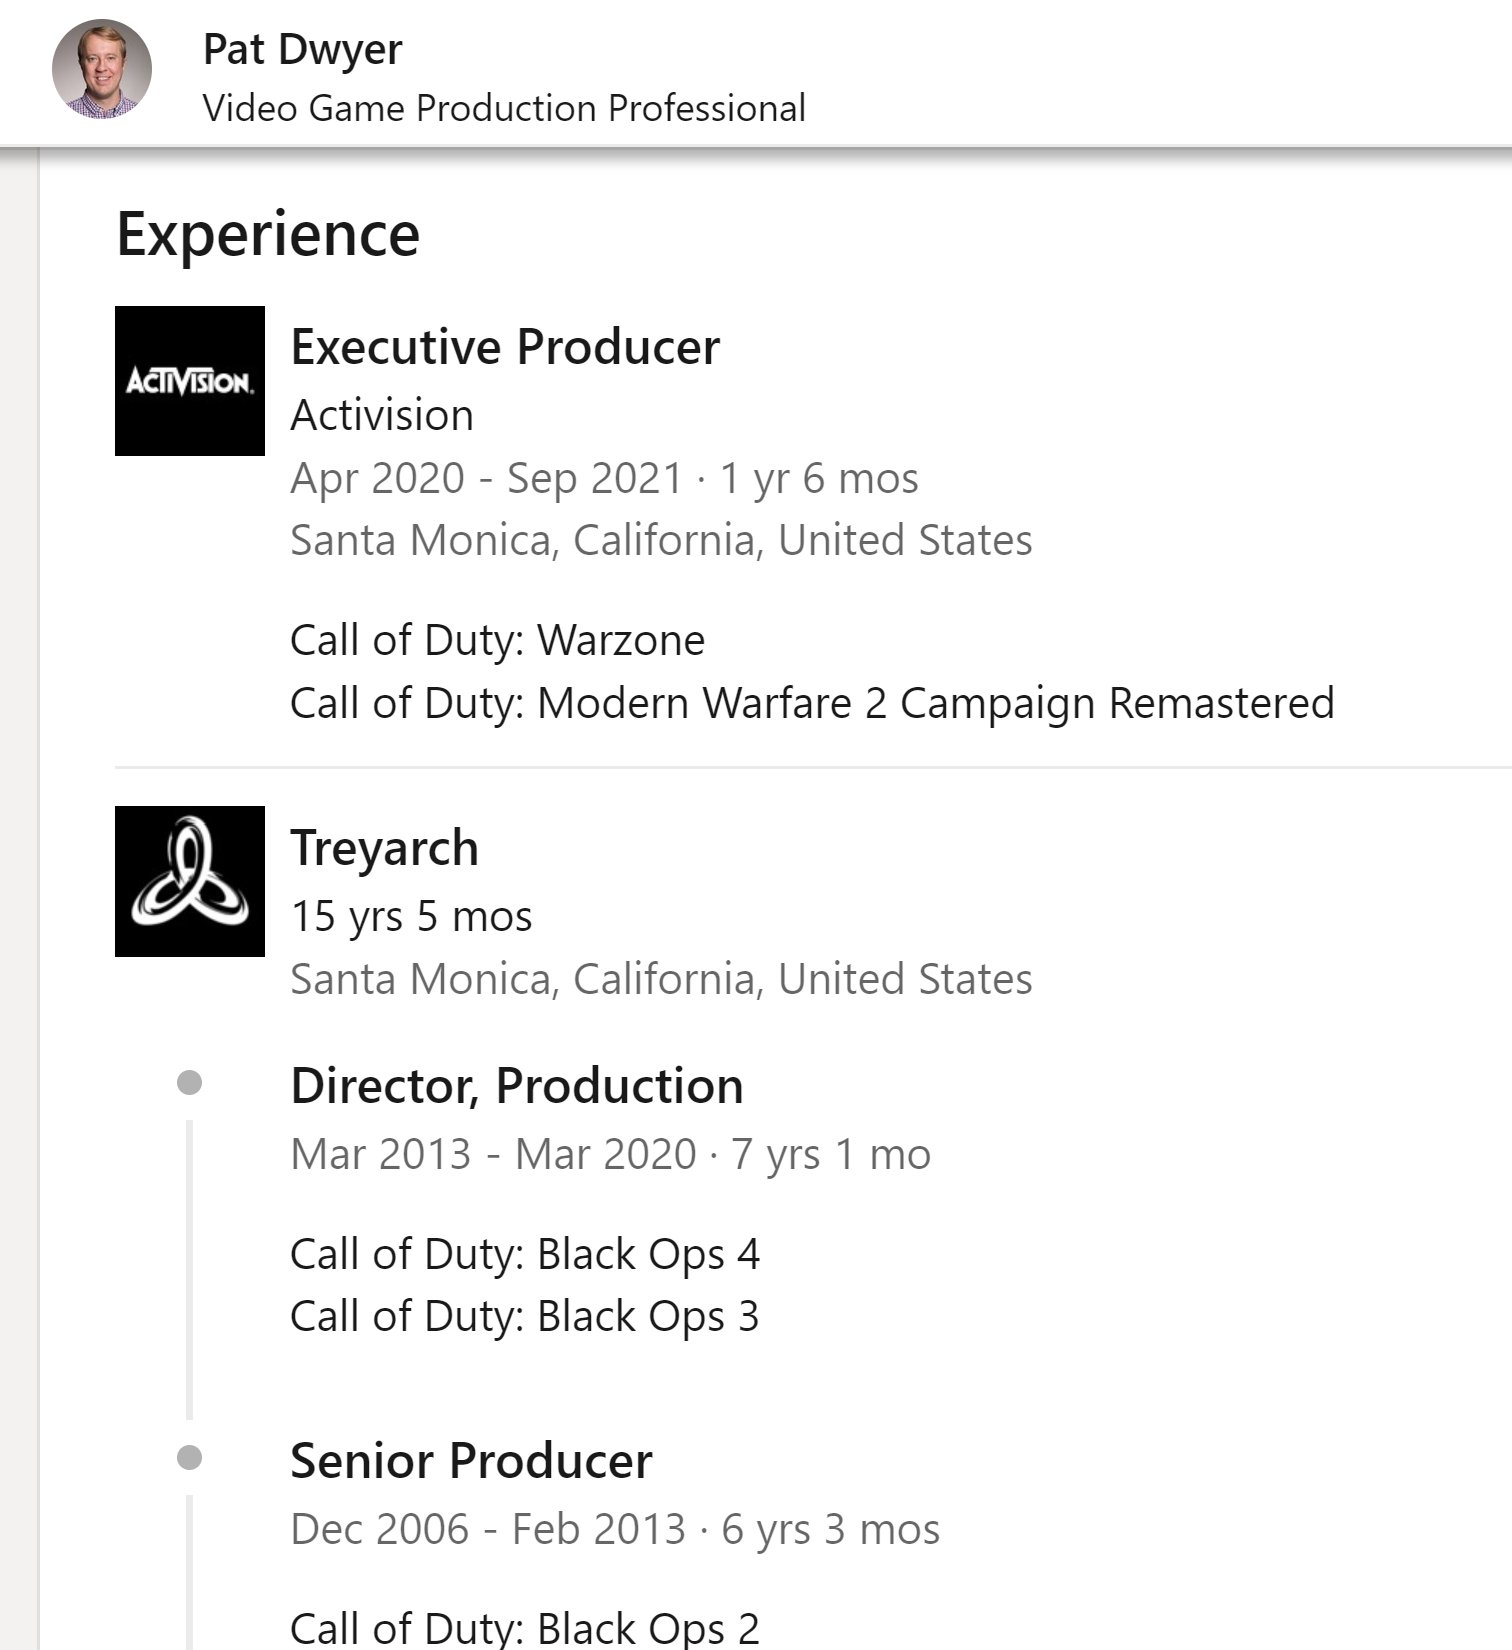
Task: Open the Senior Producer role title
Action: [x=471, y=1461]
